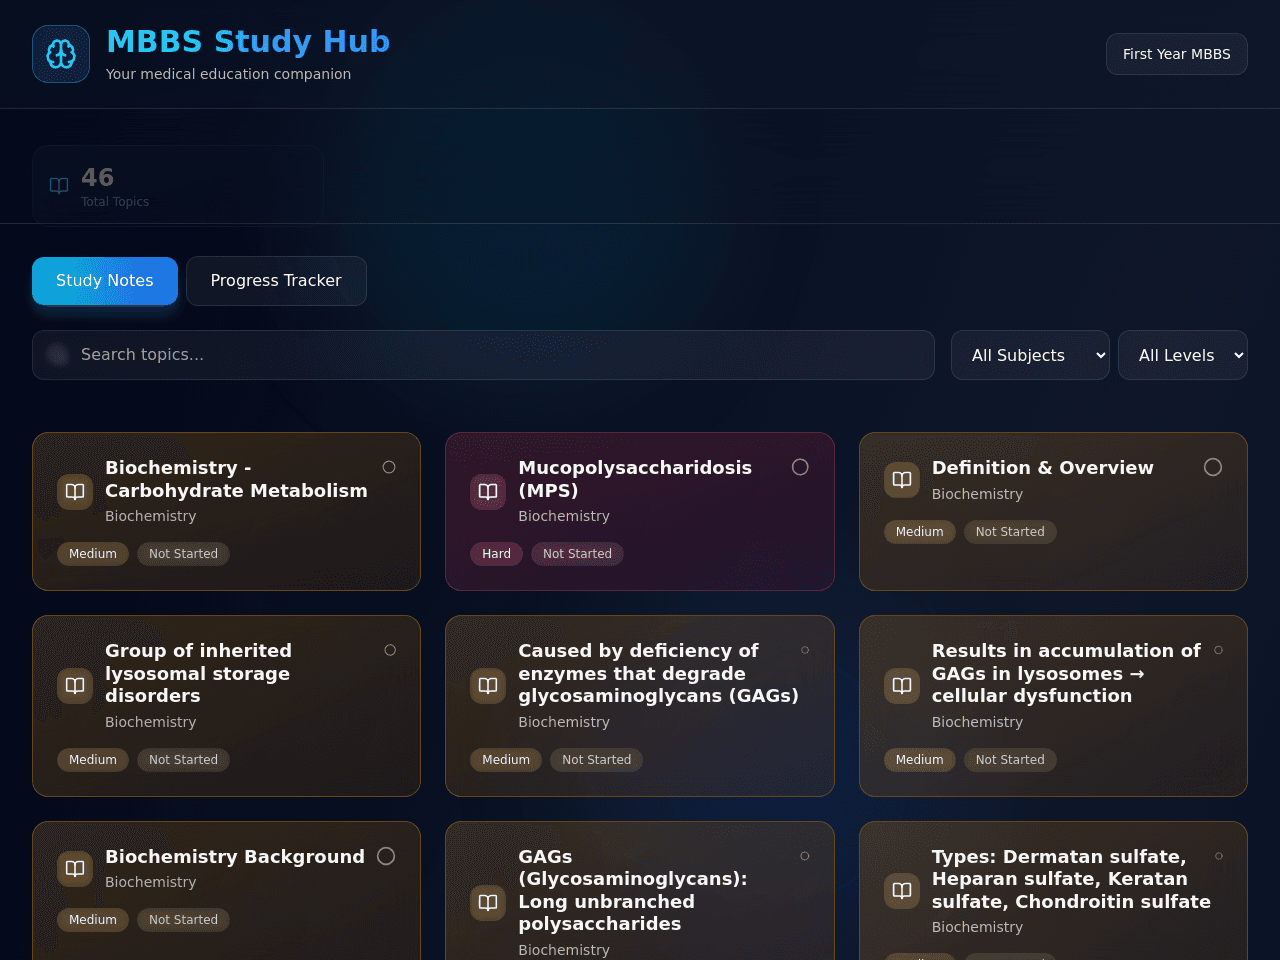This screenshot has height=960, width=1280.
Task: Click book icon on Caused by deficiency card
Action: [x=488, y=686]
